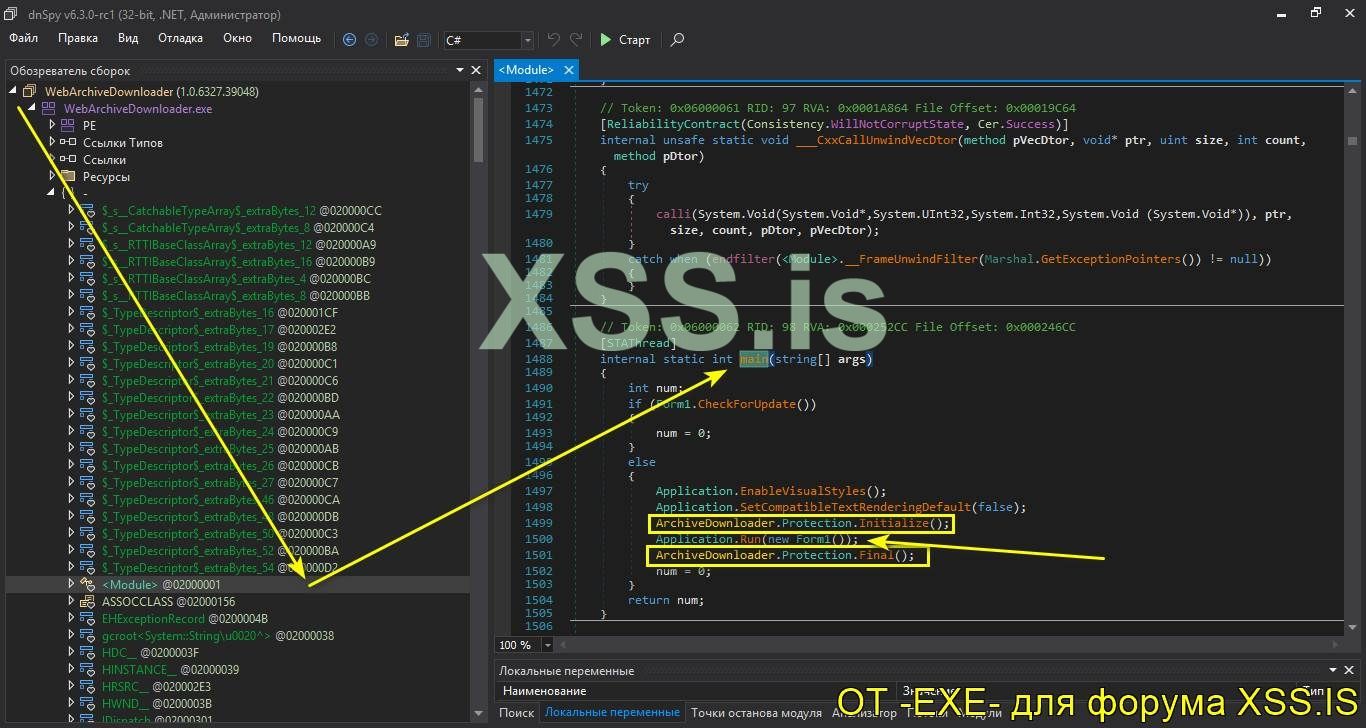This screenshot has width=1366, height=728.
Task: Click the save all disk icon
Action: (x=423, y=40)
